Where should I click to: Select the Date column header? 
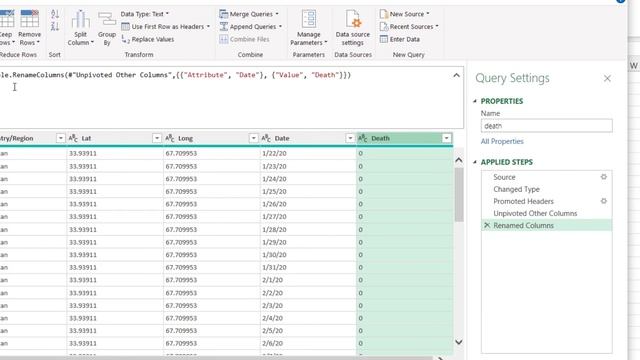click(308, 138)
